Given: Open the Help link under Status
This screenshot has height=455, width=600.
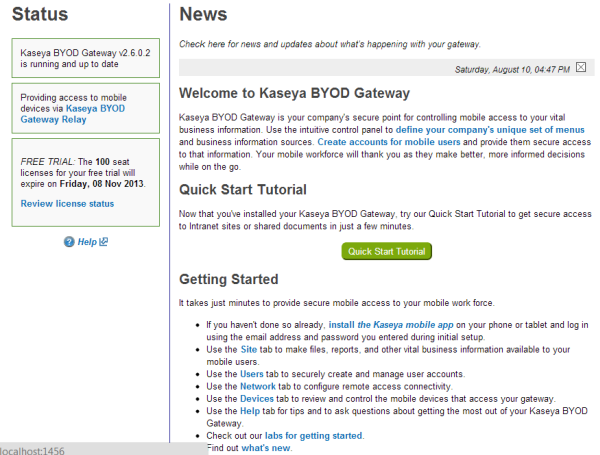Looking at the screenshot, I should click(x=87, y=242).
